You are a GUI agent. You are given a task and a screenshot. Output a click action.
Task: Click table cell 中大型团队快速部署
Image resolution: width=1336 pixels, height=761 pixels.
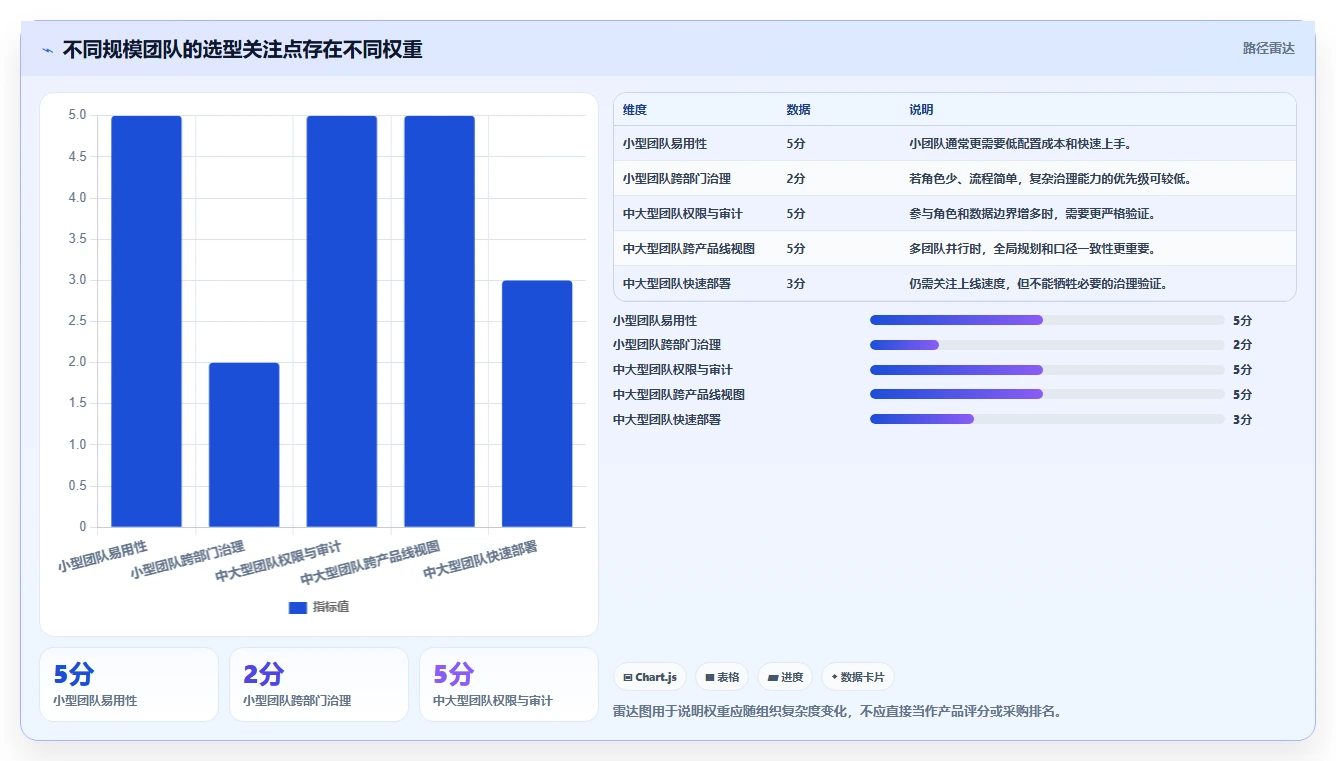(x=677, y=284)
